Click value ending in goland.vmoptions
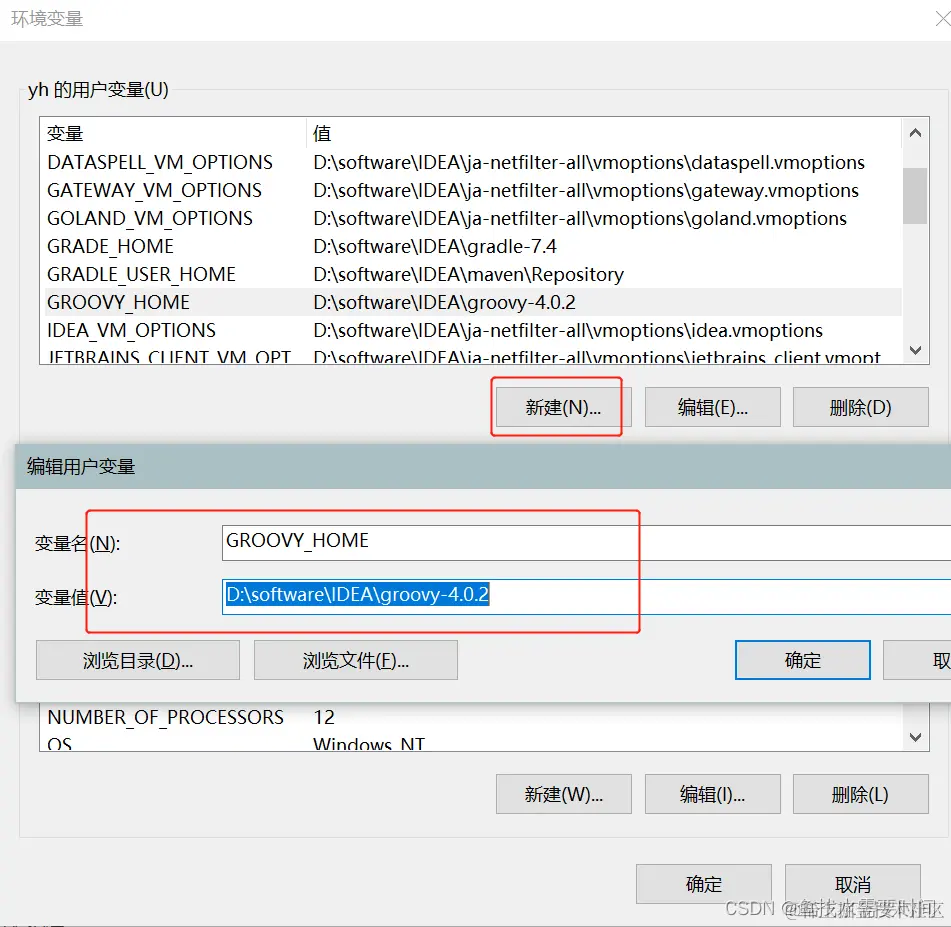This screenshot has height=927, width=951. click(x=580, y=218)
